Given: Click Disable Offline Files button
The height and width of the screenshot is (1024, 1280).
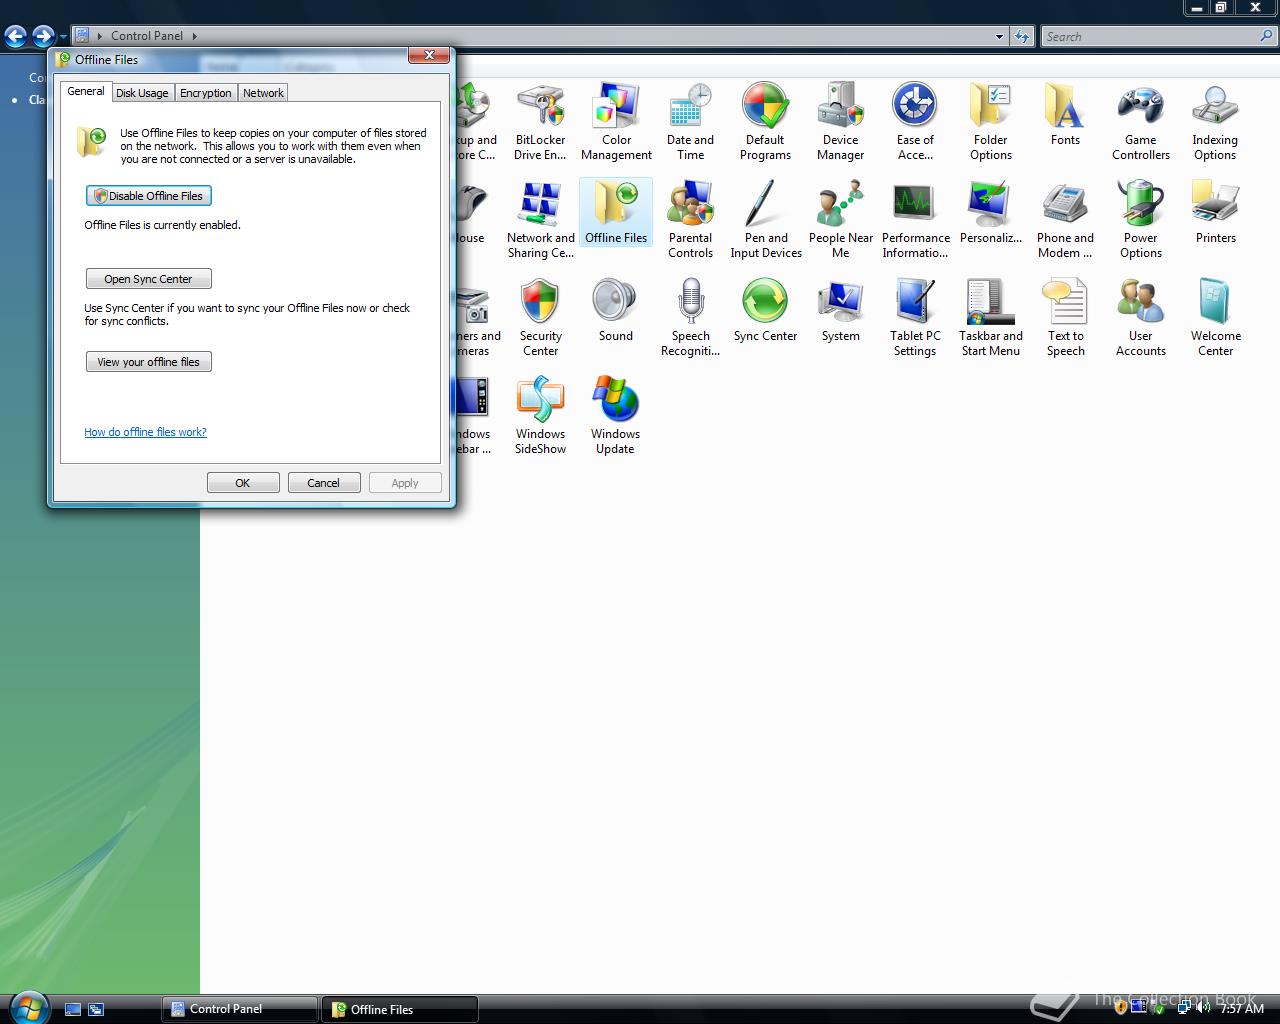Looking at the screenshot, I should pyautogui.click(x=149, y=196).
